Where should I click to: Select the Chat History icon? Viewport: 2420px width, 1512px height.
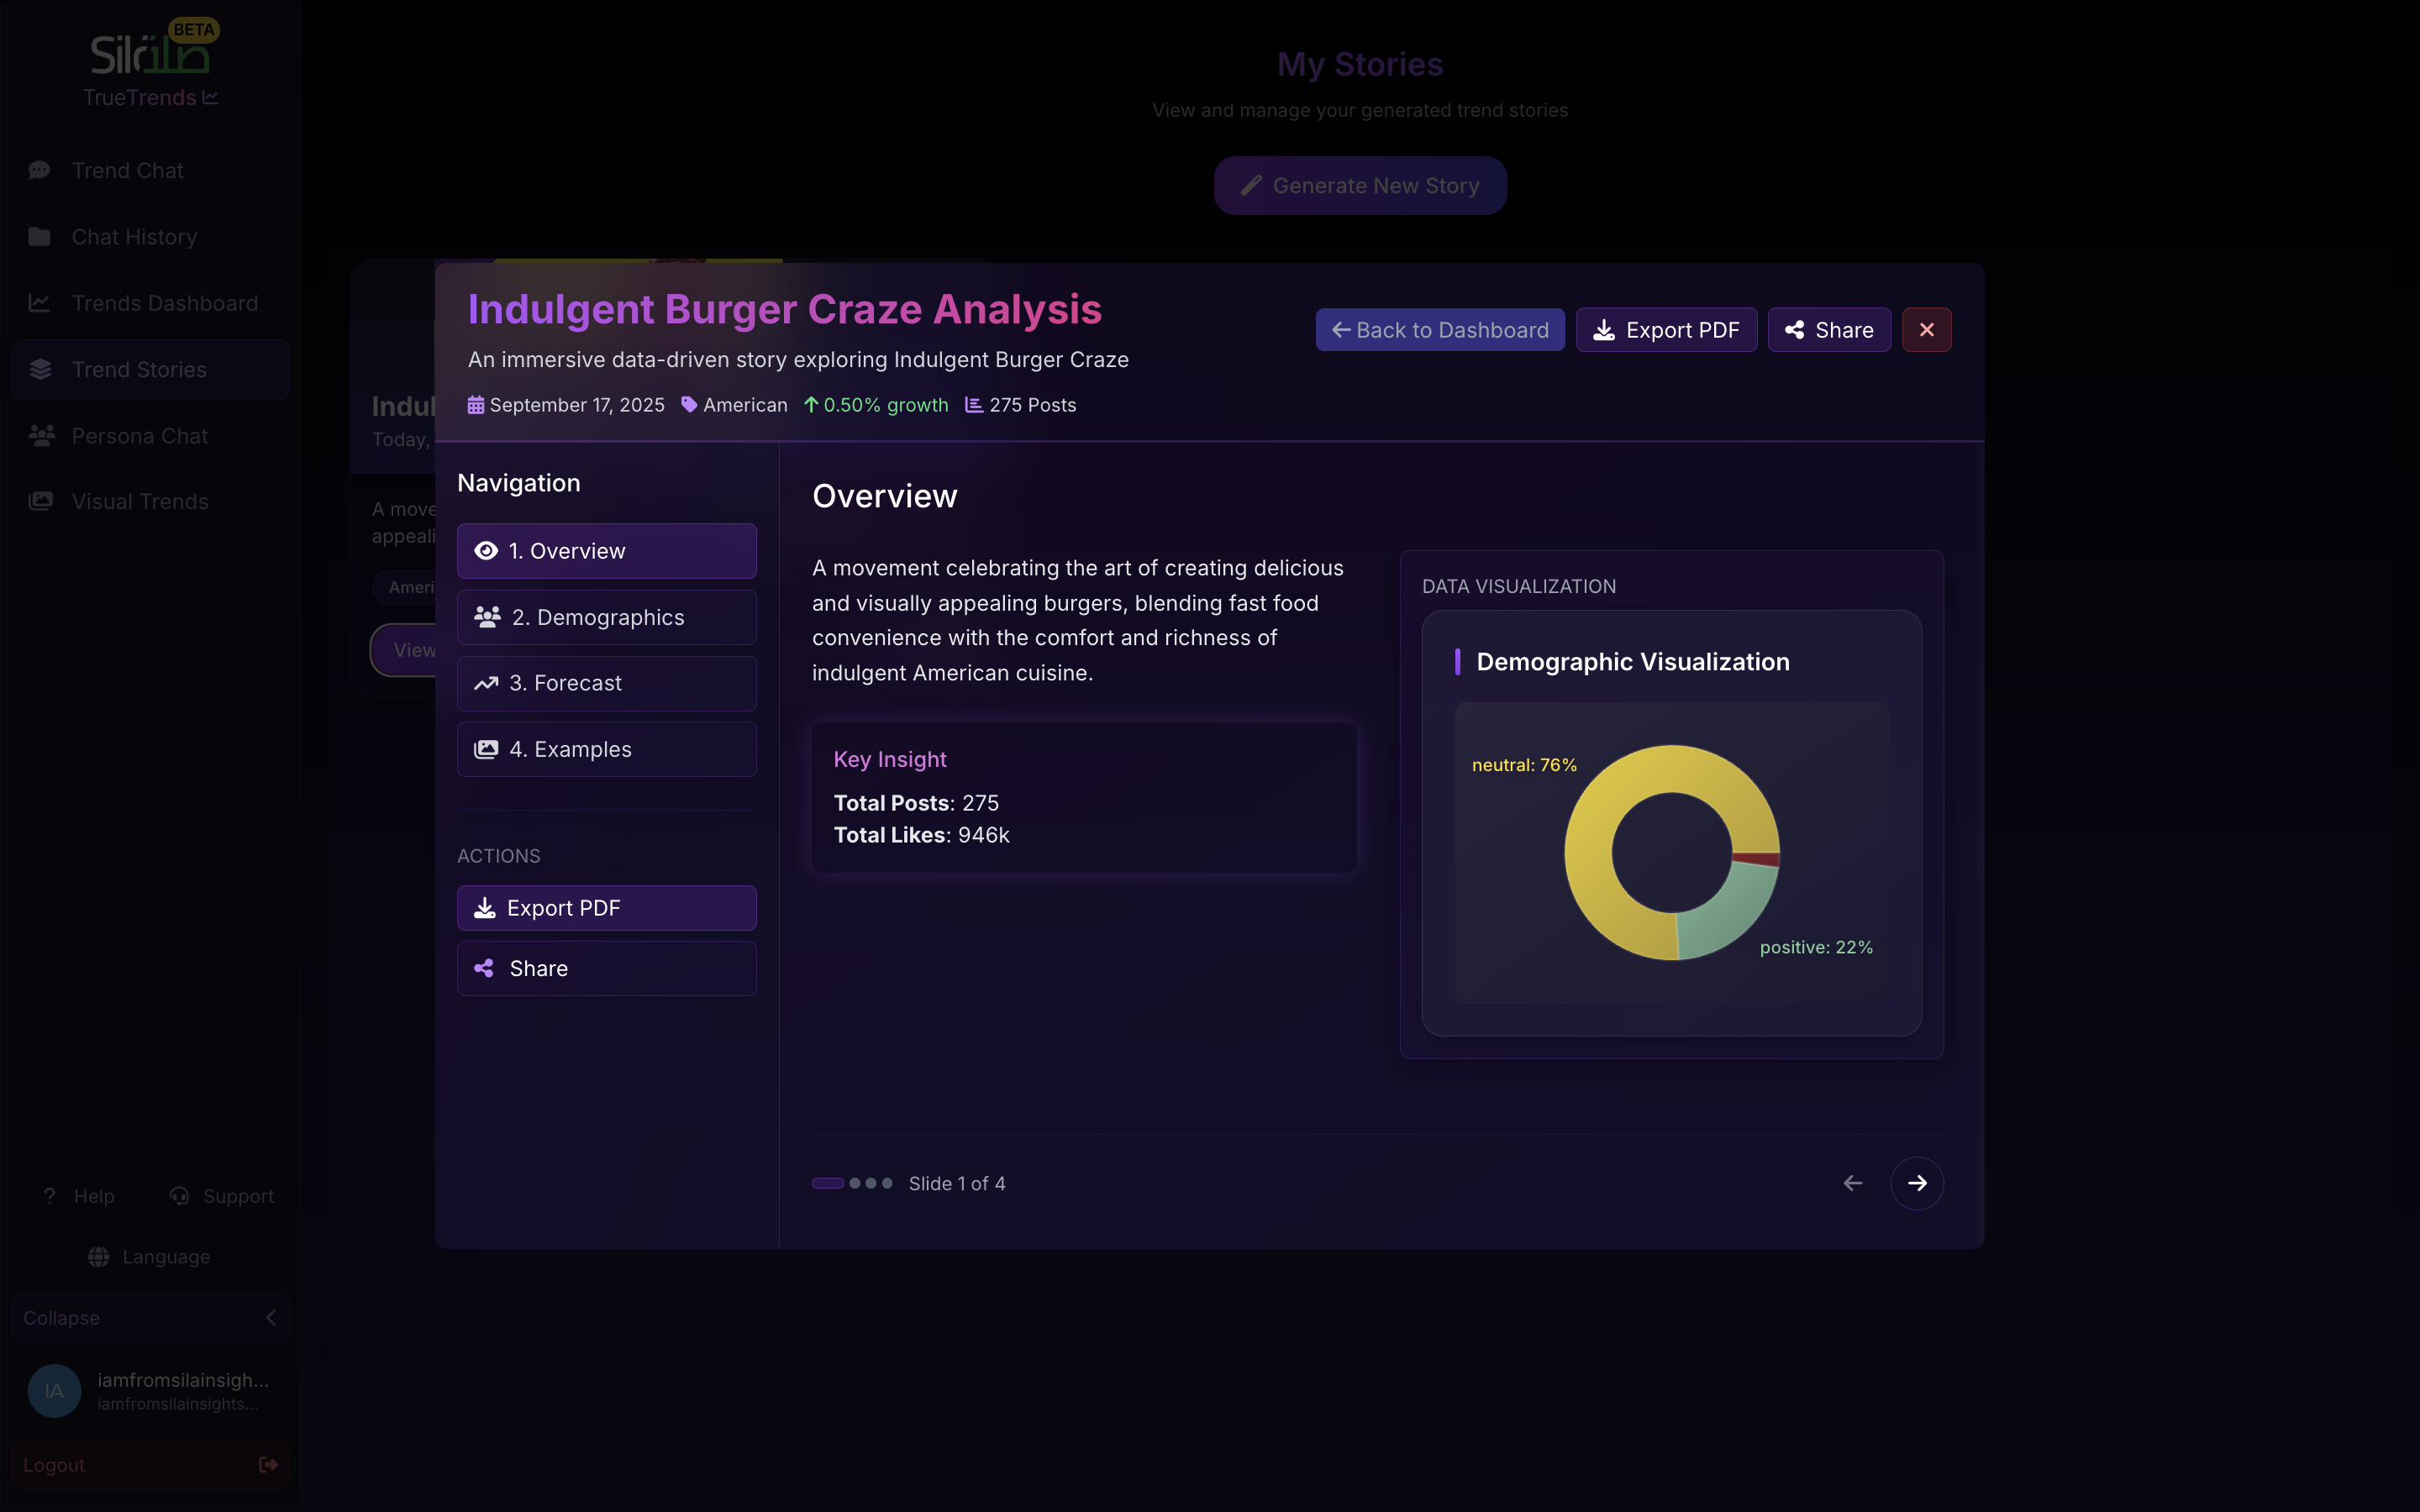coord(39,236)
